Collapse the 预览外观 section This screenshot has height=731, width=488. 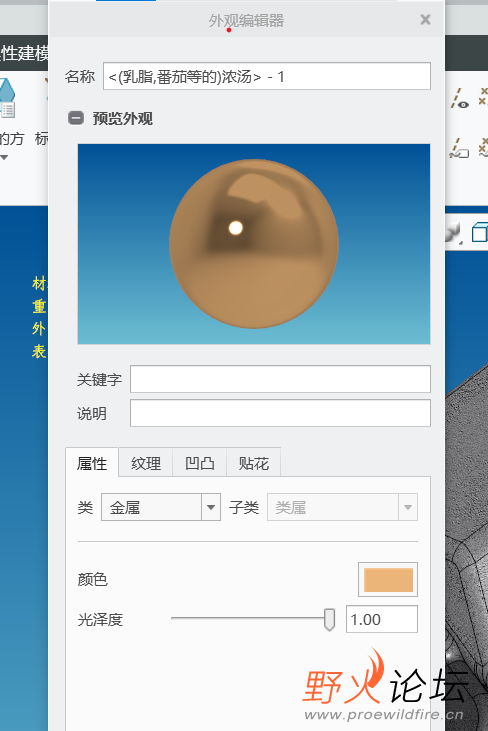[x=76, y=118]
